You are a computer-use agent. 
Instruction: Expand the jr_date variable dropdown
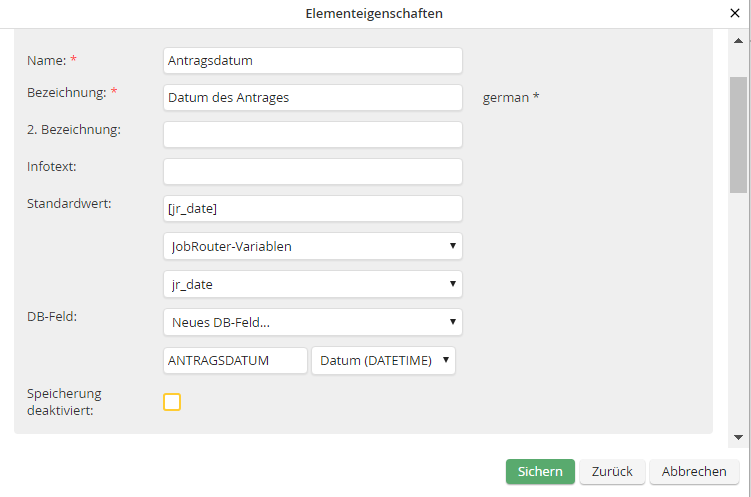pos(312,284)
